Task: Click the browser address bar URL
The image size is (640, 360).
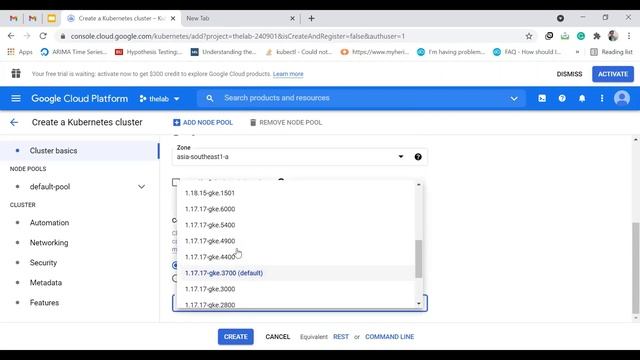Action: (238, 36)
